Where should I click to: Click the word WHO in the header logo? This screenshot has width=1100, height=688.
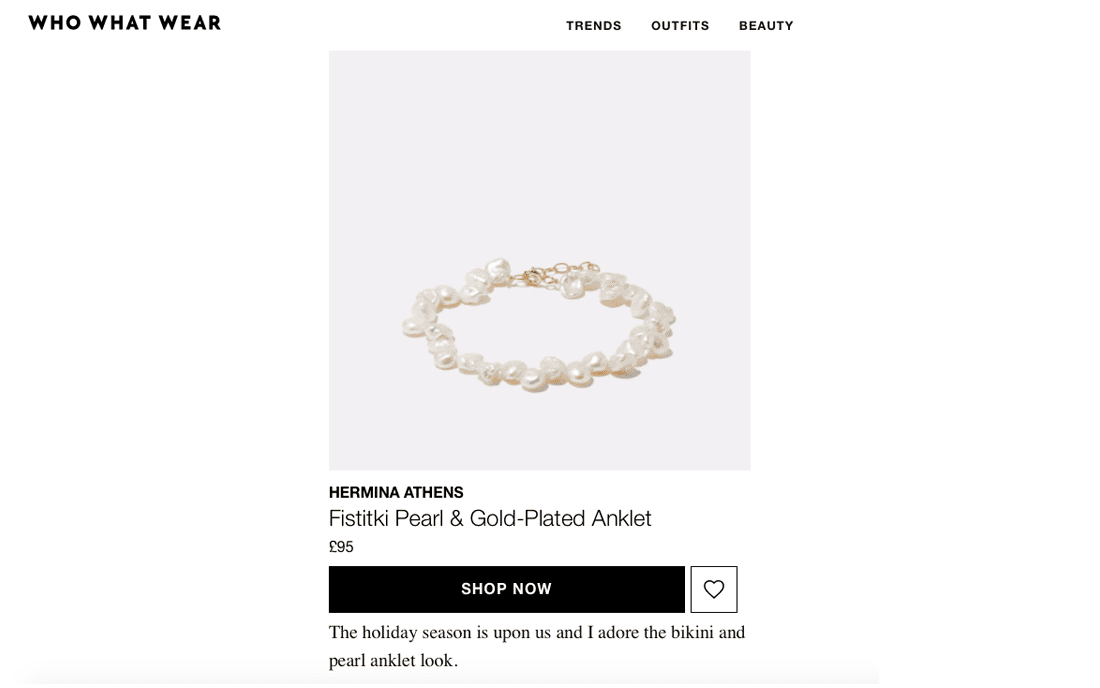click(x=54, y=23)
